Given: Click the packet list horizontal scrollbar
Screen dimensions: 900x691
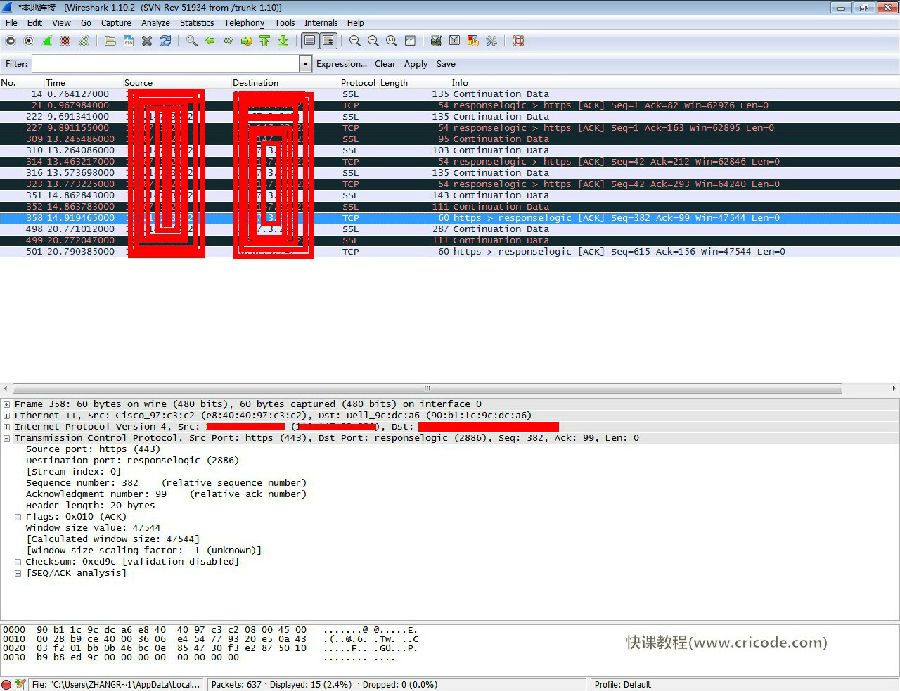Looking at the screenshot, I should 427,389.
